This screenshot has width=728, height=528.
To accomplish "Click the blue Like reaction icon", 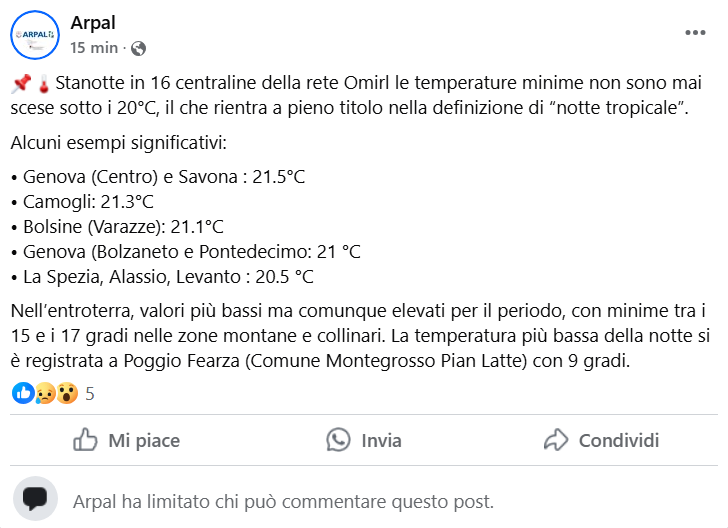I will click(x=23, y=393).
